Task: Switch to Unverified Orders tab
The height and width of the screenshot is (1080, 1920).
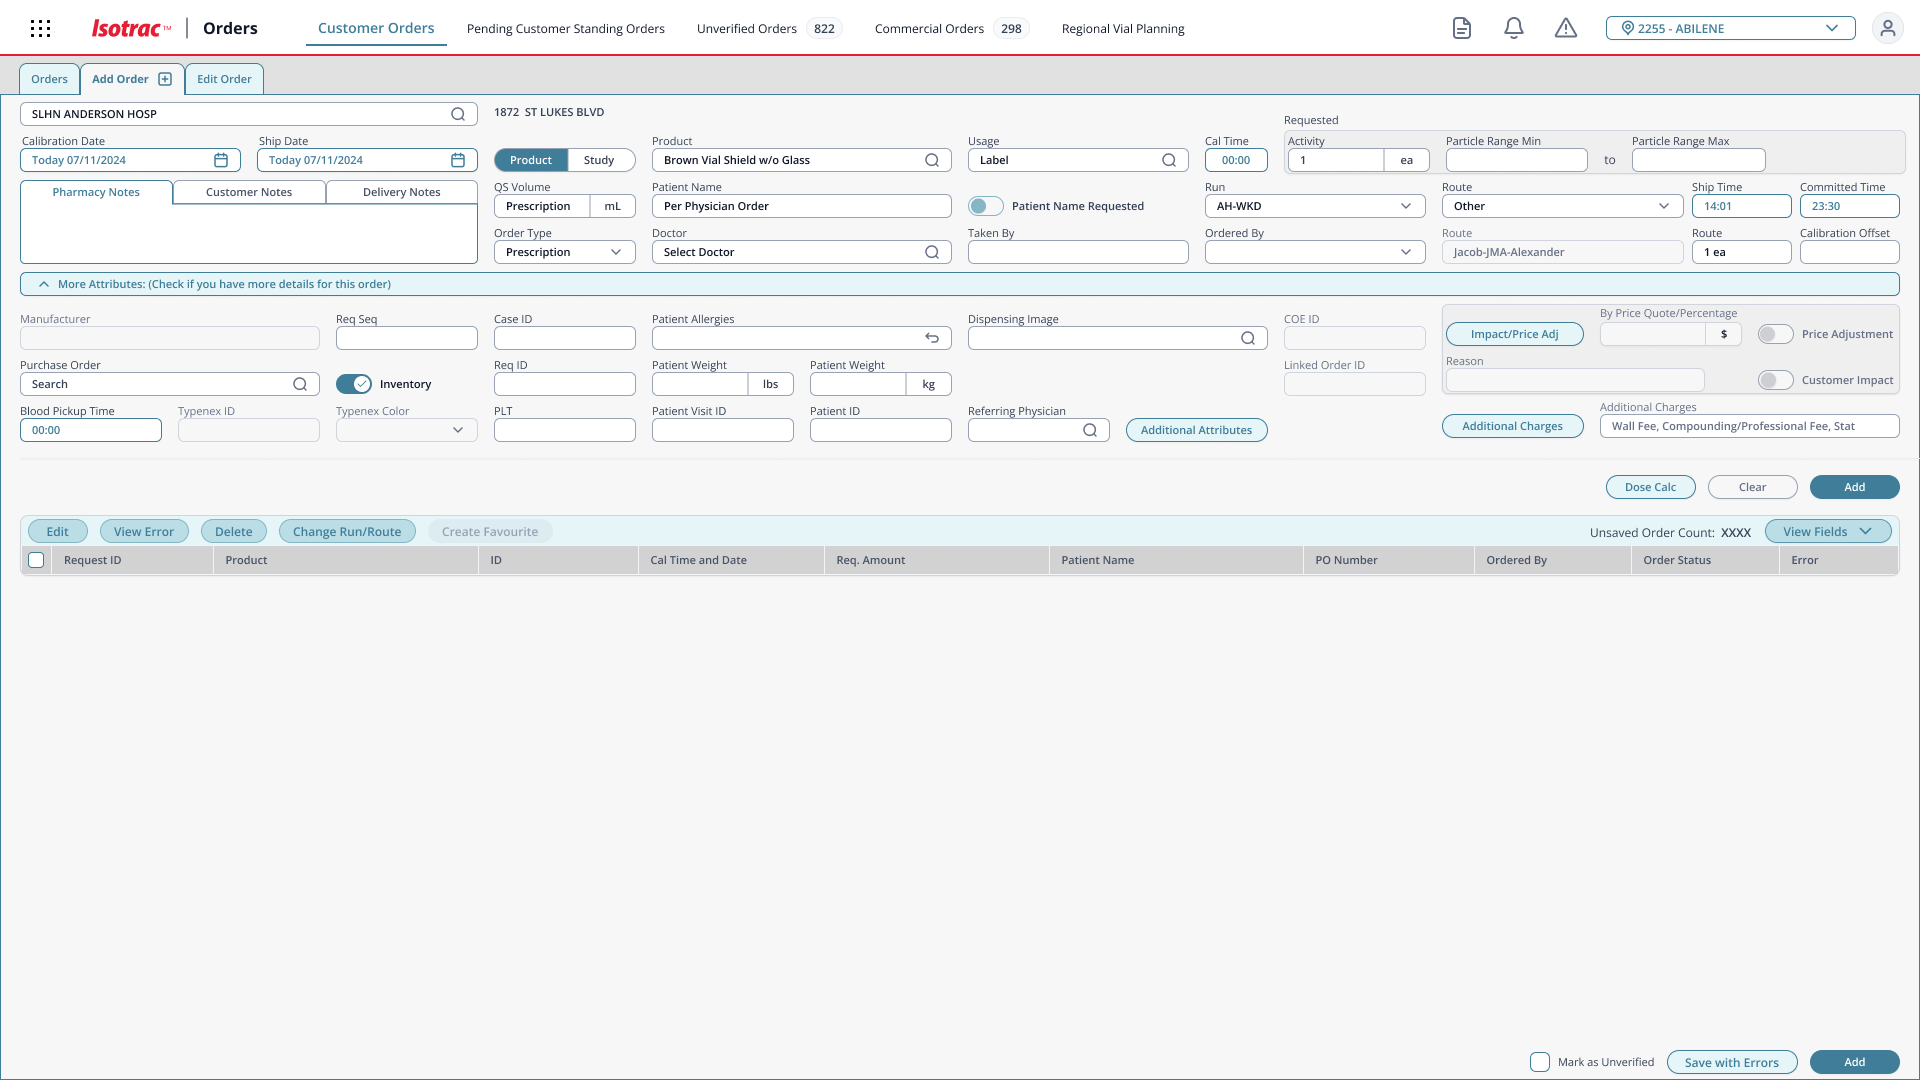Action: [x=746, y=29]
